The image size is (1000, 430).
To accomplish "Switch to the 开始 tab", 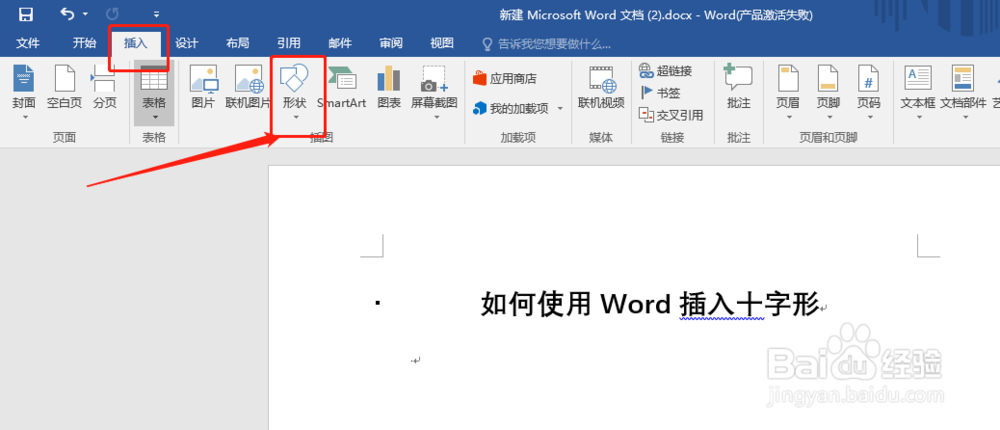I will [84, 43].
